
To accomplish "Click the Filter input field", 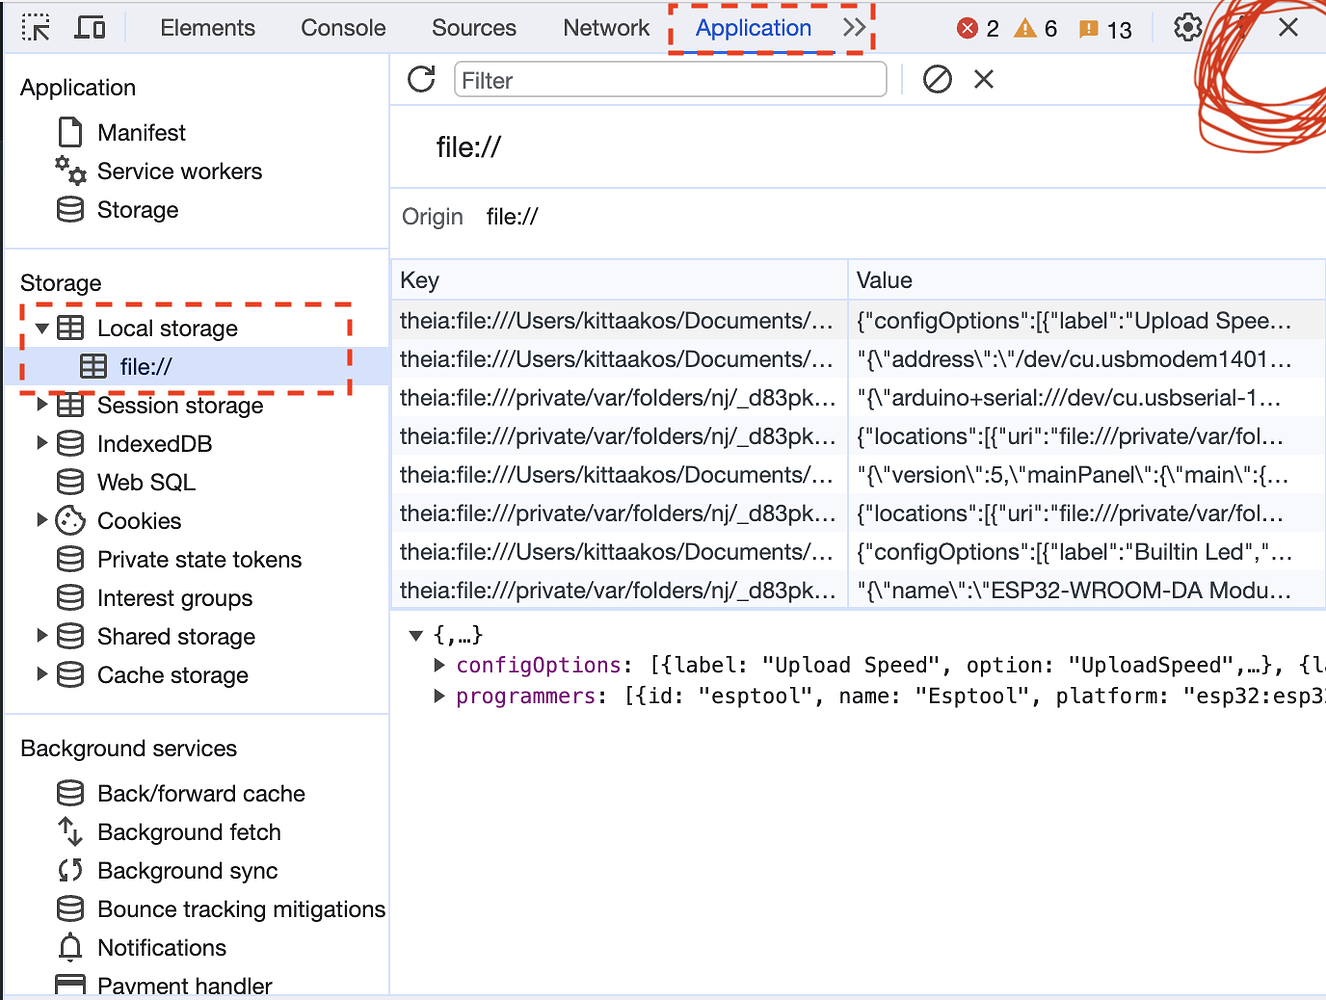I will (x=670, y=79).
